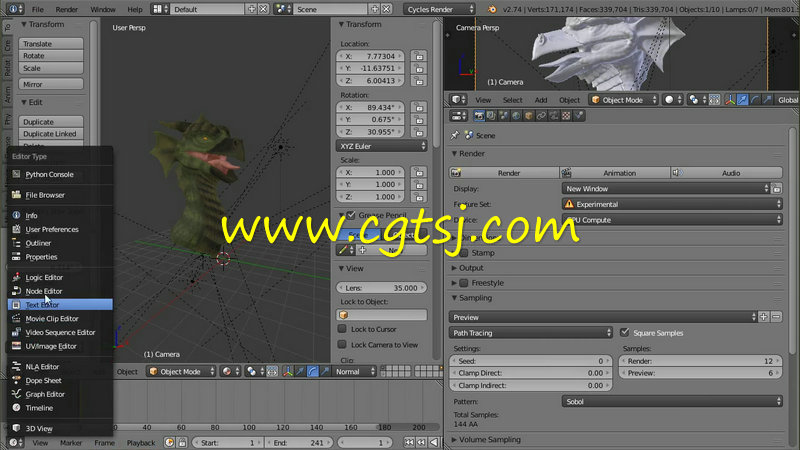Open XYZ Euler rotation mode dropdown
Viewport: 800px width, 450px height.
[x=381, y=146]
